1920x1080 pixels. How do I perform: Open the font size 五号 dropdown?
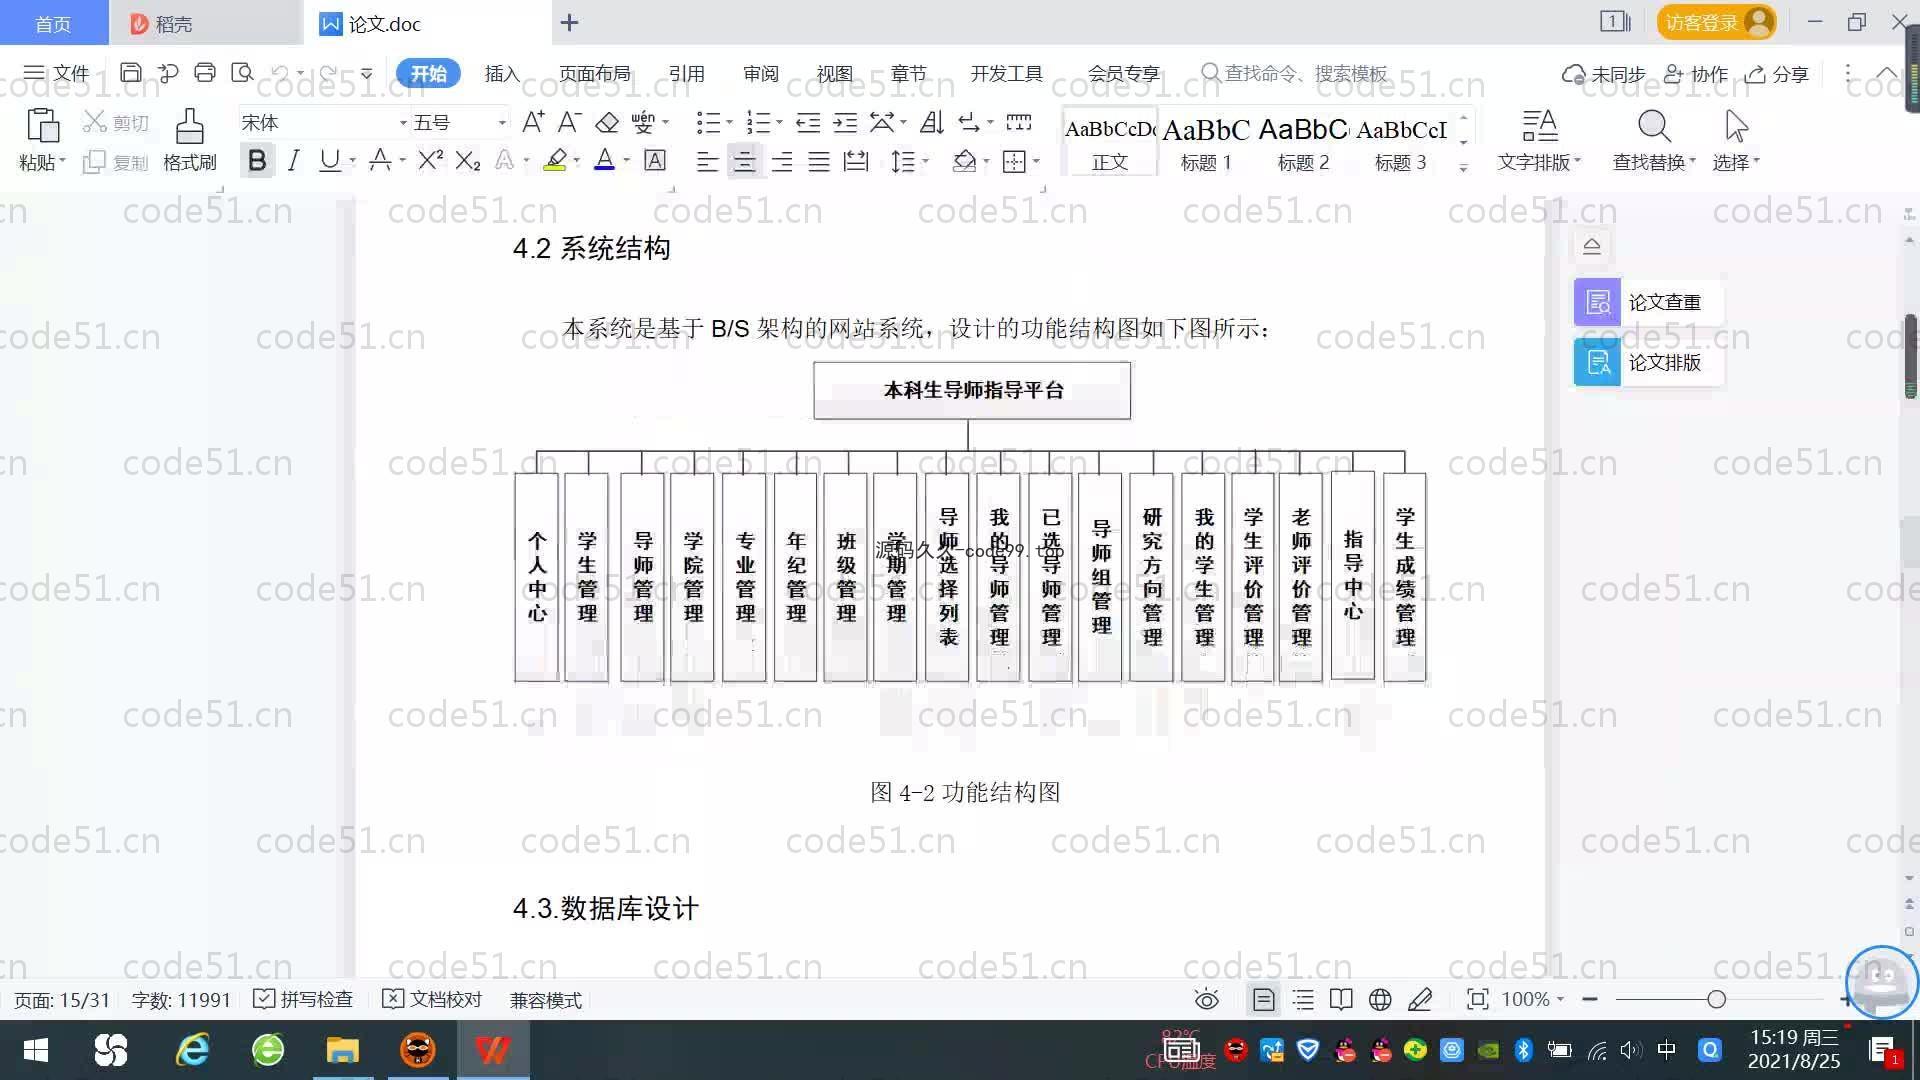point(502,123)
